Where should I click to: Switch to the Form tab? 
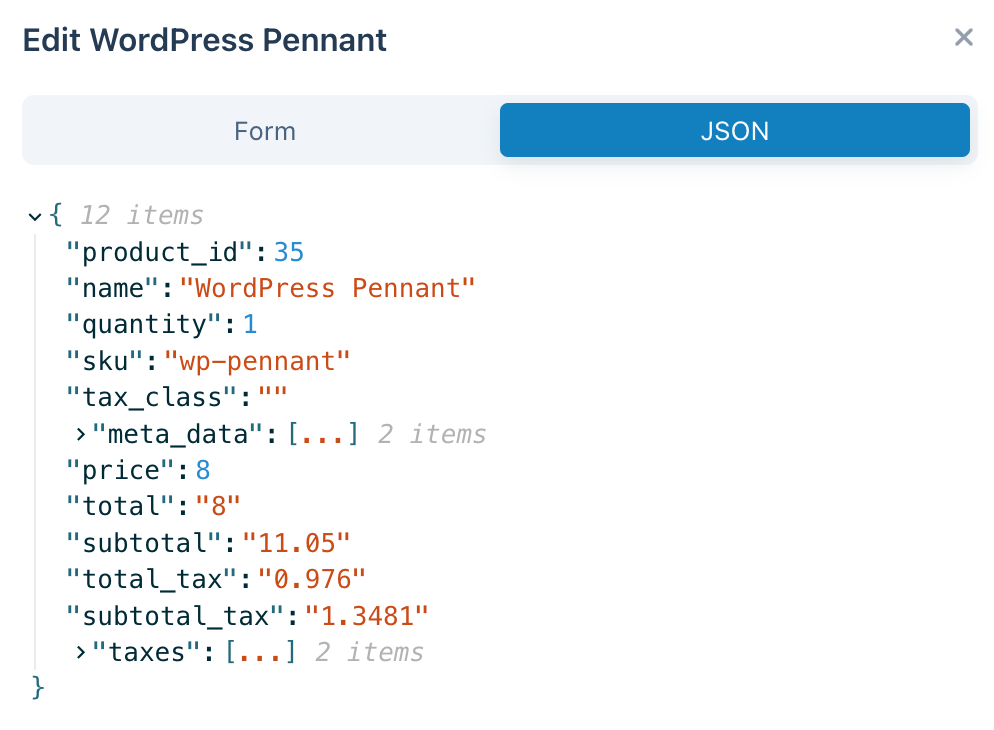coord(265,131)
